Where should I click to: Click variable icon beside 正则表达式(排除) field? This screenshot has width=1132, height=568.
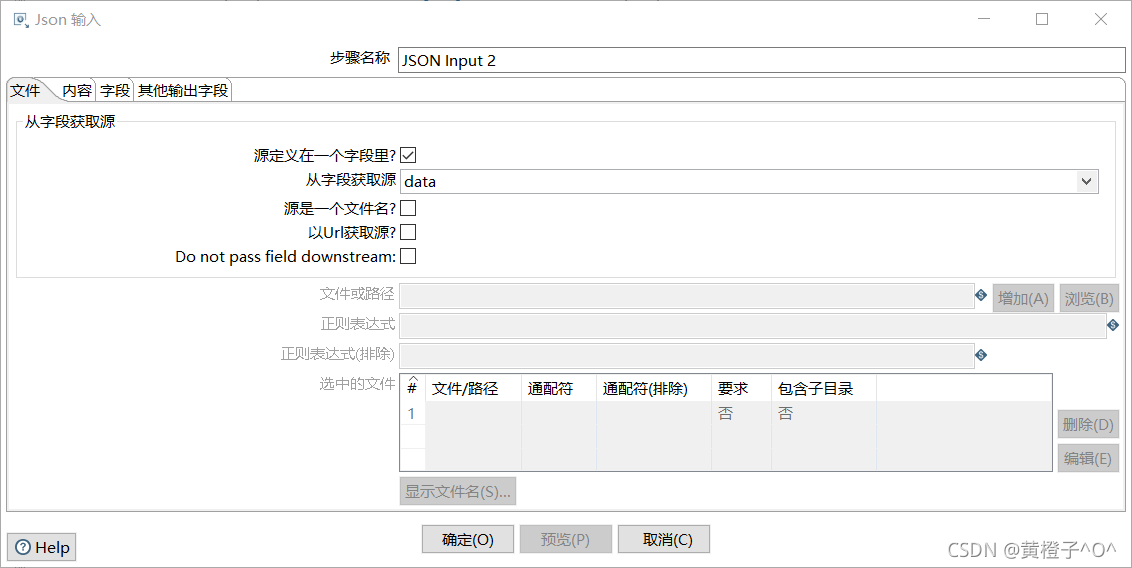(980, 355)
